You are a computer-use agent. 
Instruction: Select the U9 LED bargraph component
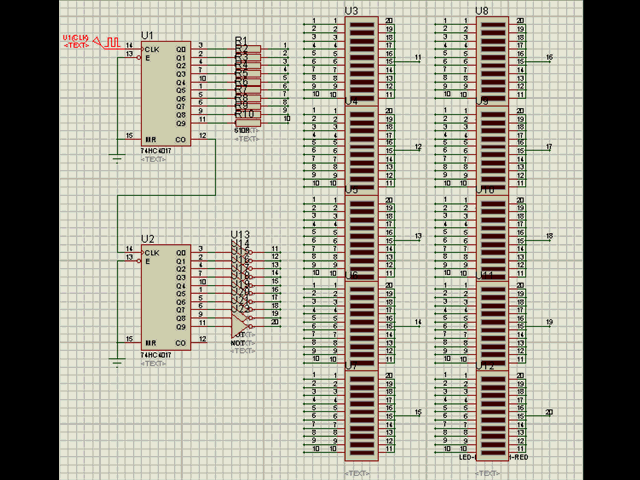tap(493, 149)
